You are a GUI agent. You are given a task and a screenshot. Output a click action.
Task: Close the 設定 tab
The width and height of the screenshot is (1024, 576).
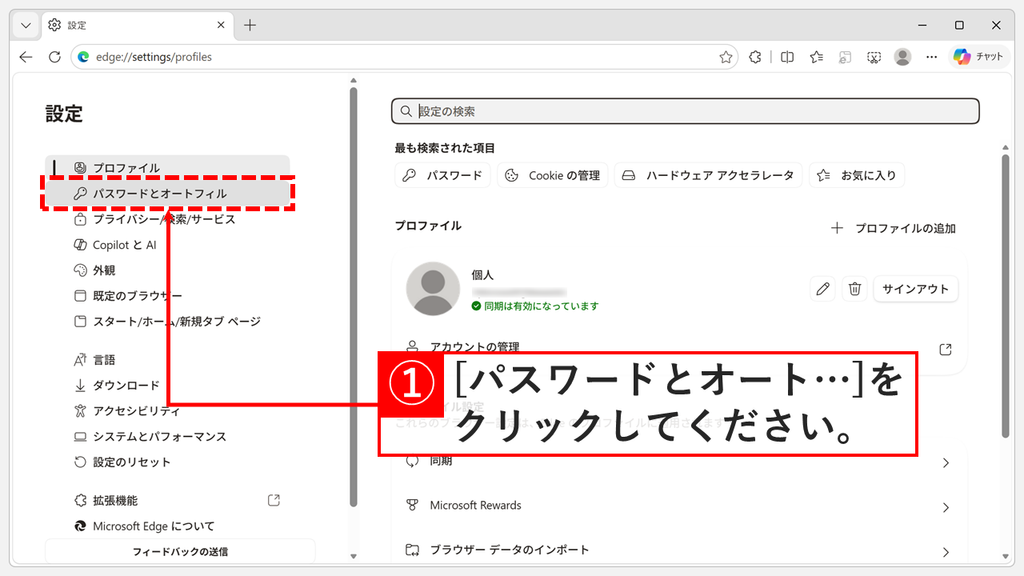(221, 25)
